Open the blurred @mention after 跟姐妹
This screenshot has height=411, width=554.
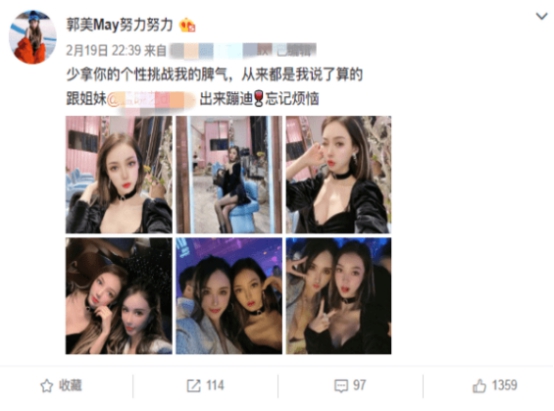coord(151,99)
